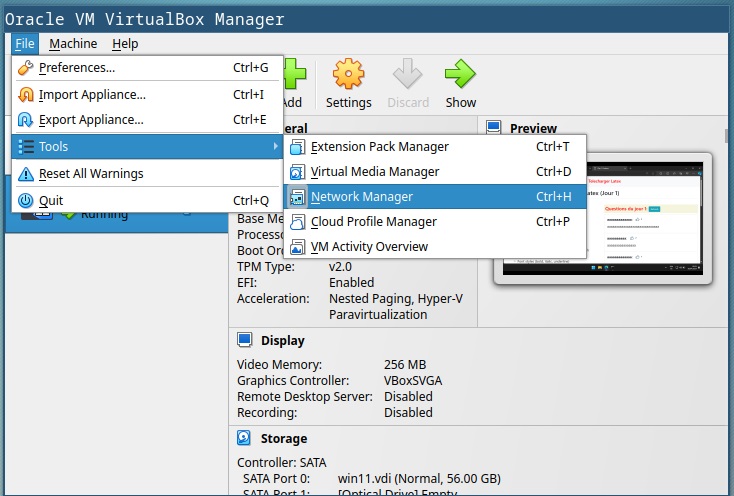Image resolution: width=734 pixels, height=496 pixels.
Task: Open the Help menu
Action: 125,44
